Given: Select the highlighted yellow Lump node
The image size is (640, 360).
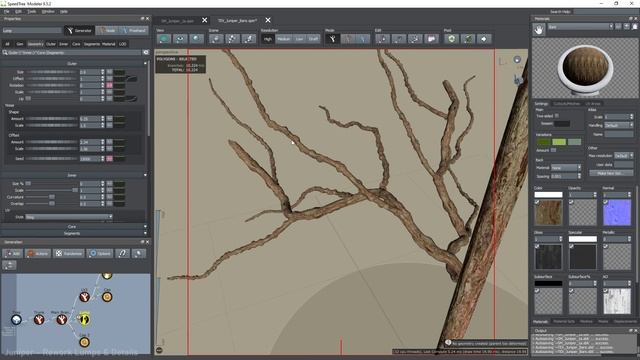Looking at the screenshot, I should (x=84, y=319).
